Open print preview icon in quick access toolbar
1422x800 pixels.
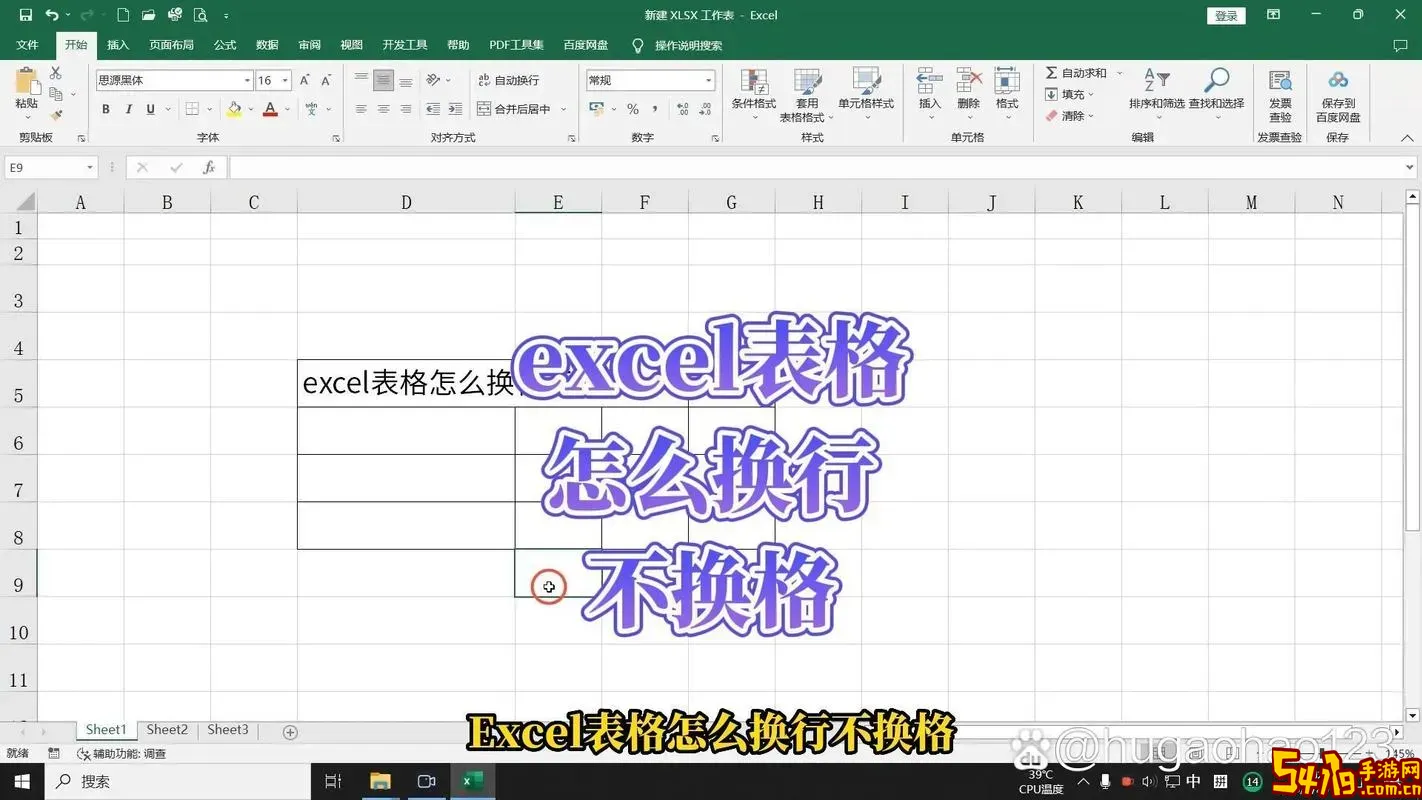click(201, 15)
